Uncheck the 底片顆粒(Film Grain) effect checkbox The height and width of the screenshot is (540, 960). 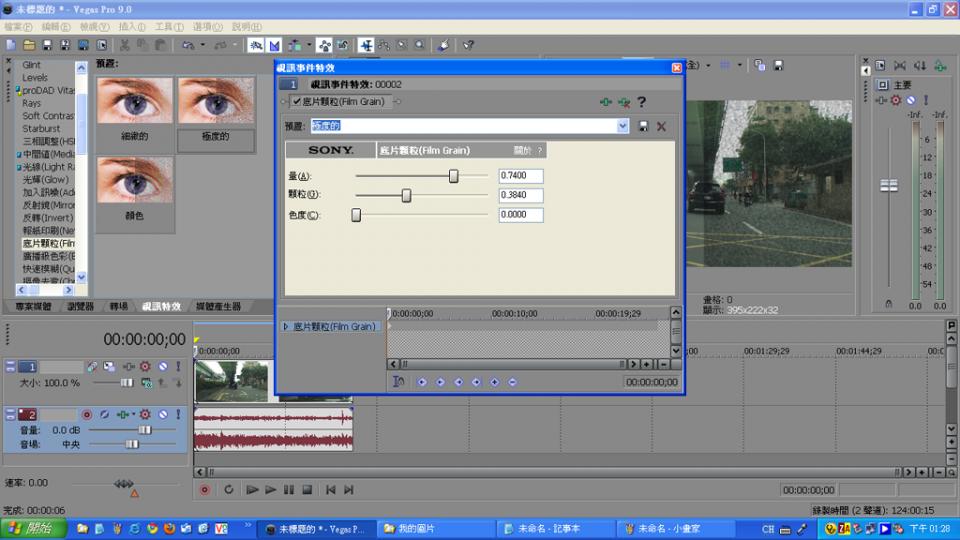(x=297, y=102)
